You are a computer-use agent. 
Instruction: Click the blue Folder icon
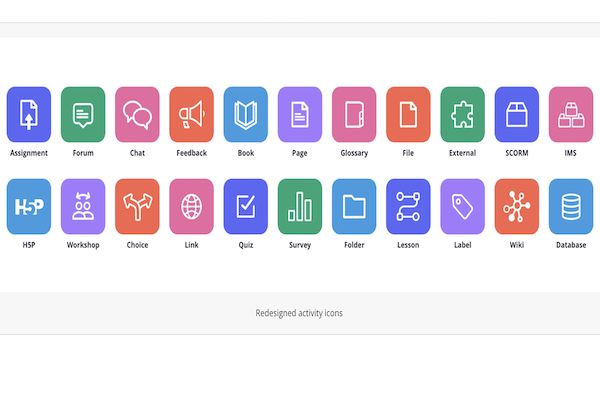coord(354,206)
